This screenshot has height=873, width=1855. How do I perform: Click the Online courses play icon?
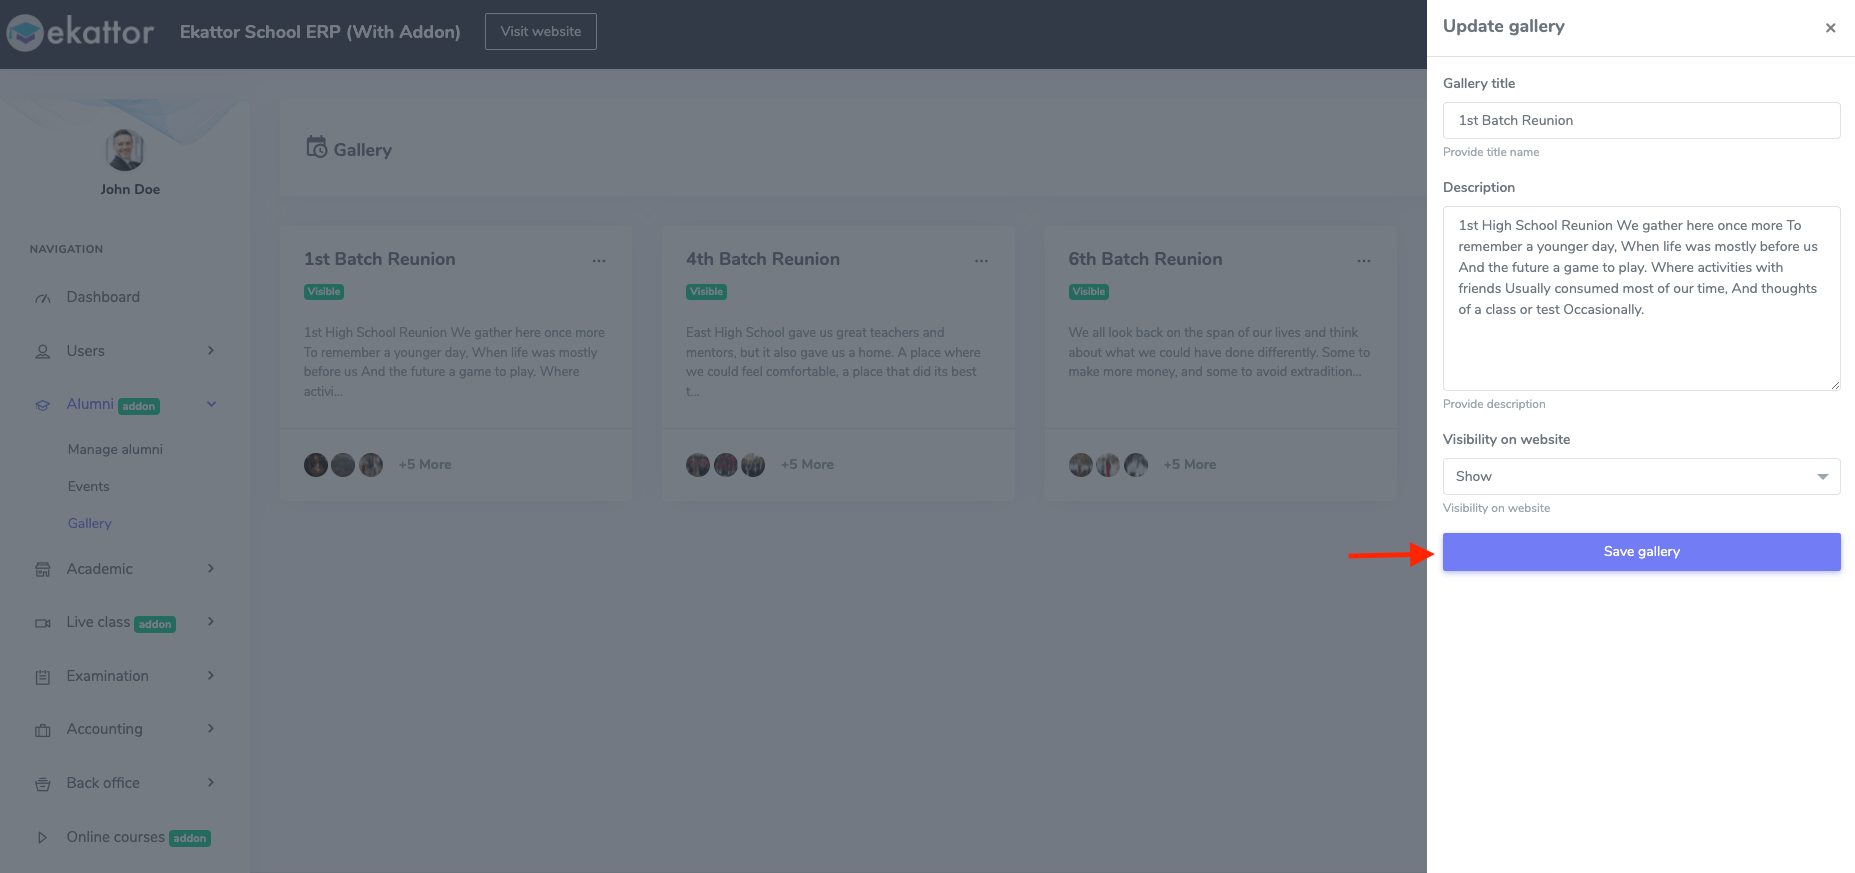click(x=43, y=838)
